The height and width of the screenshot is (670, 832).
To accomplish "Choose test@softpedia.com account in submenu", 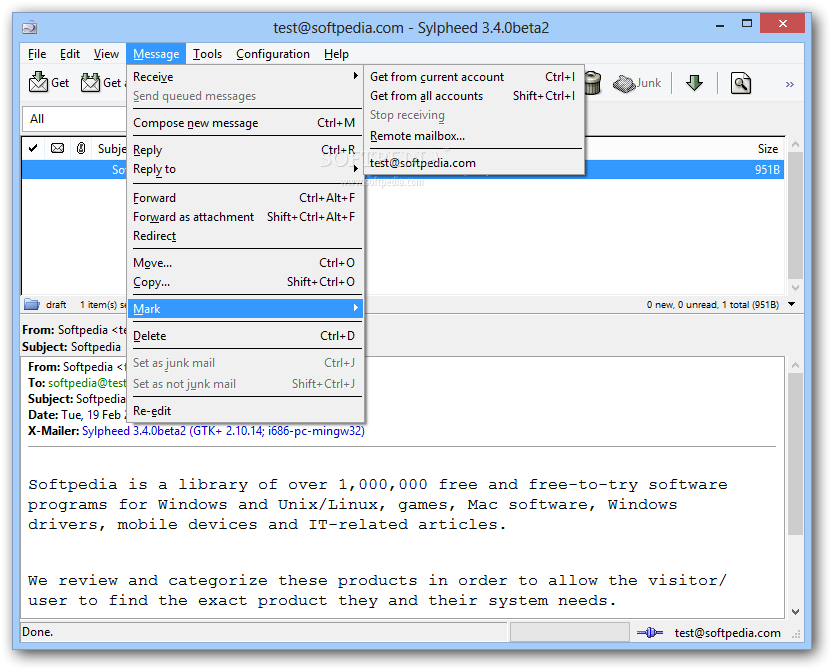I will [x=474, y=163].
